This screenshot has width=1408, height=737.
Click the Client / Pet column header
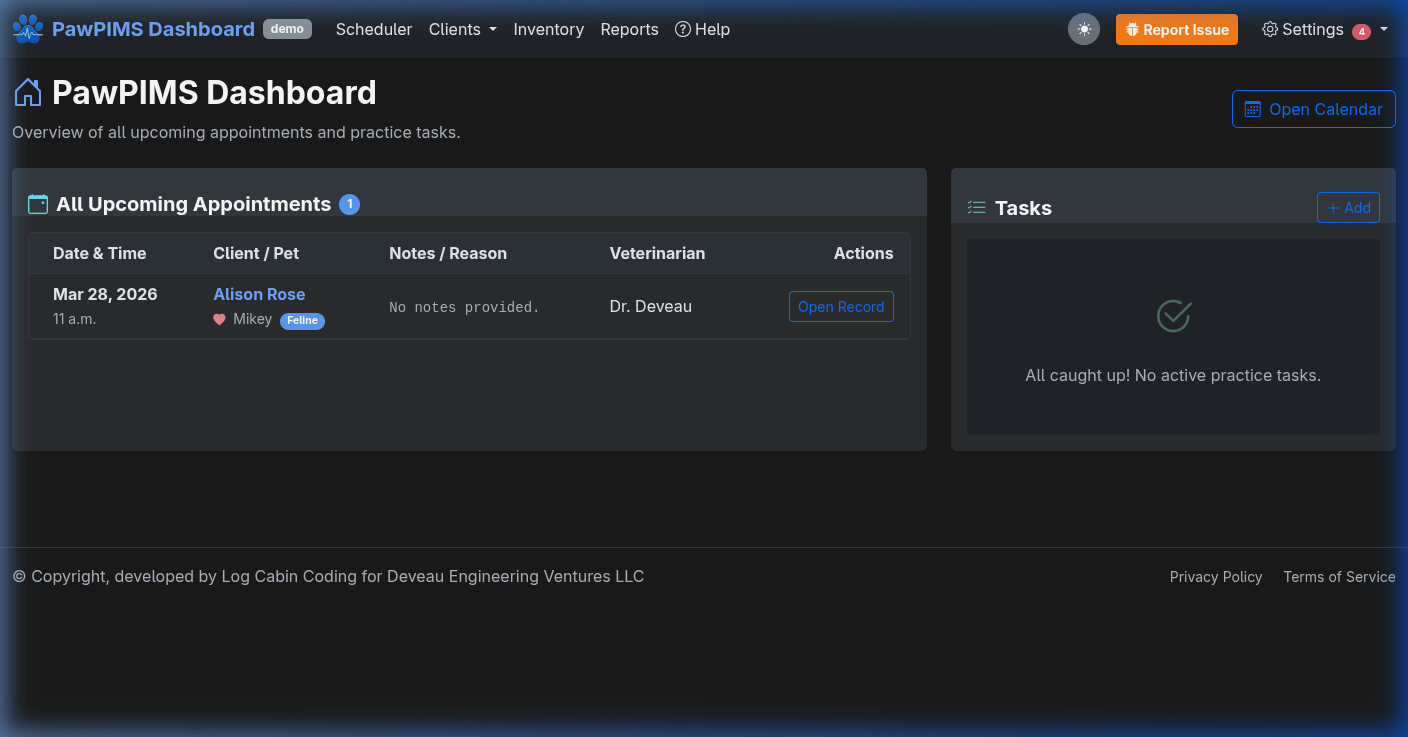[x=256, y=253]
